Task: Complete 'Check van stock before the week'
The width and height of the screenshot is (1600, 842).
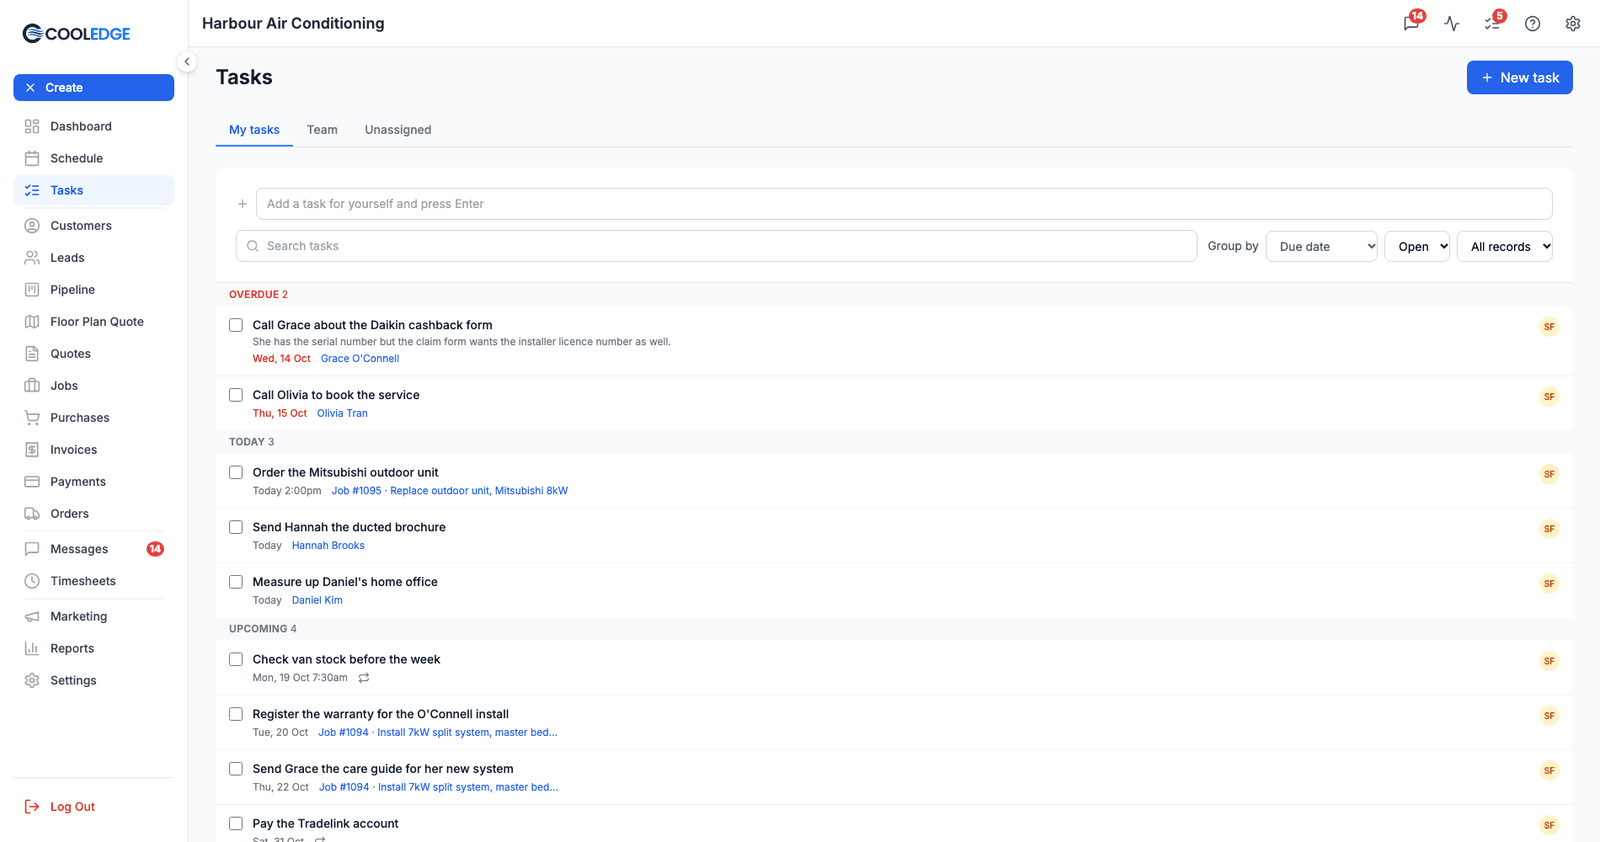Action: [236, 659]
